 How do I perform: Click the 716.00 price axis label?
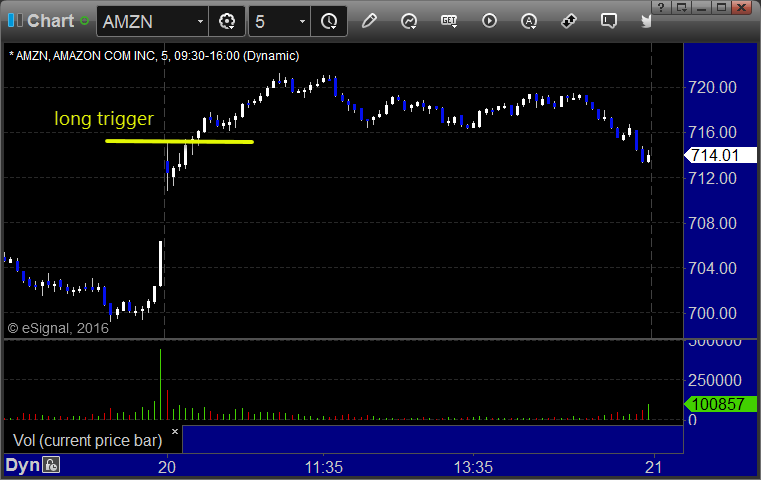tap(712, 132)
